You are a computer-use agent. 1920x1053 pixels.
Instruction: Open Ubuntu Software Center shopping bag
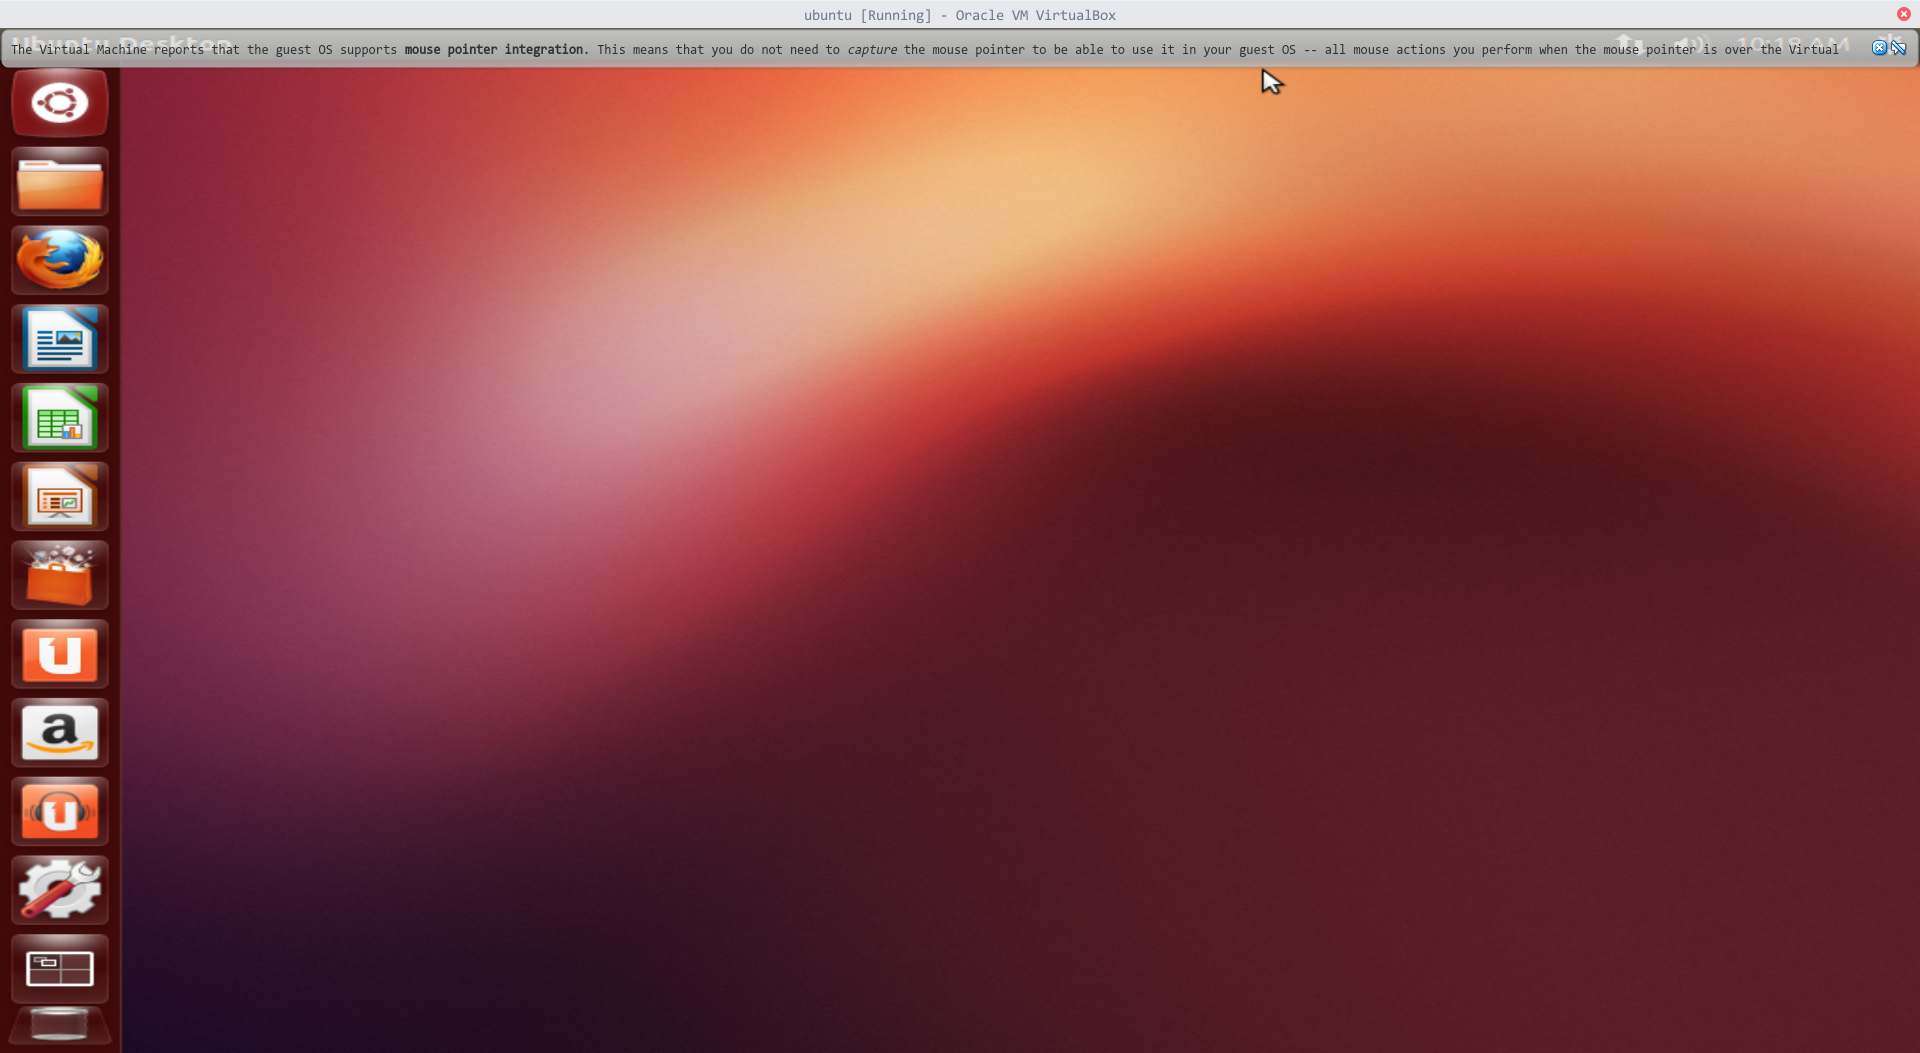coord(60,575)
